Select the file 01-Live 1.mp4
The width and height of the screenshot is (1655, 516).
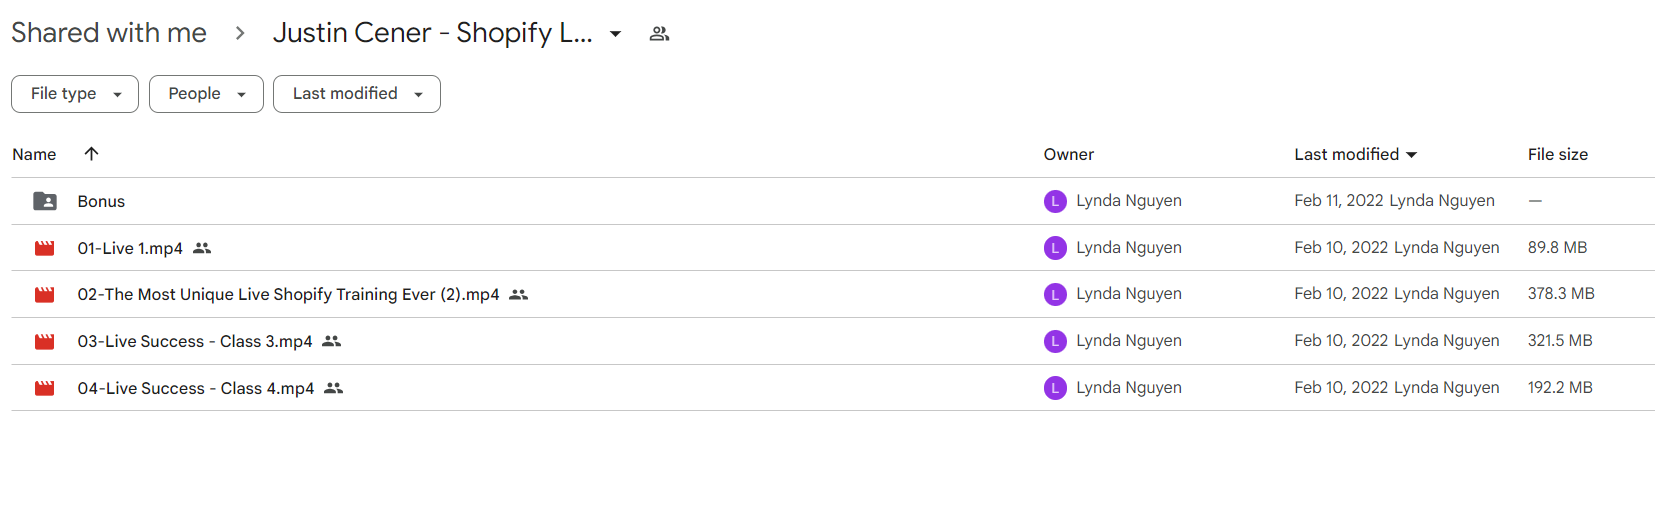130,248
